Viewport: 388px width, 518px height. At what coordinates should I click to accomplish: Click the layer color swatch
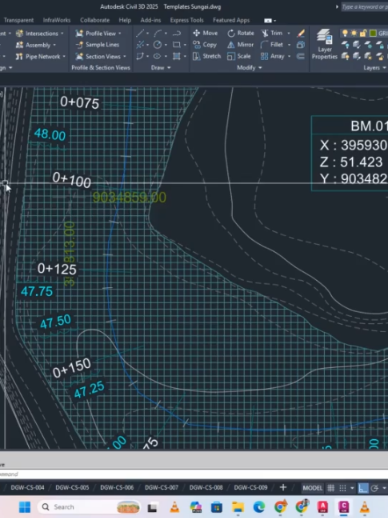[x=373, y=33]
